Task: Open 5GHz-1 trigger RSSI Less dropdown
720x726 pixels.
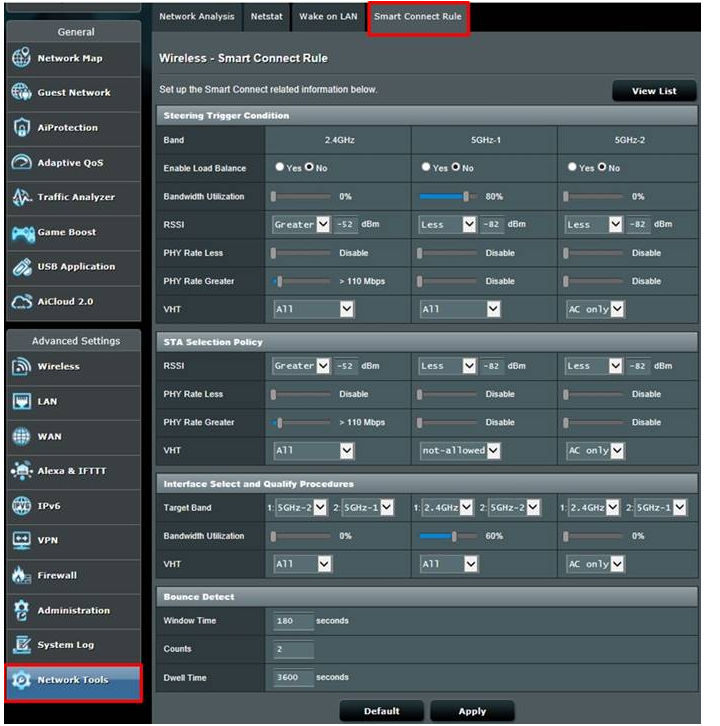Action: [447, 225]
